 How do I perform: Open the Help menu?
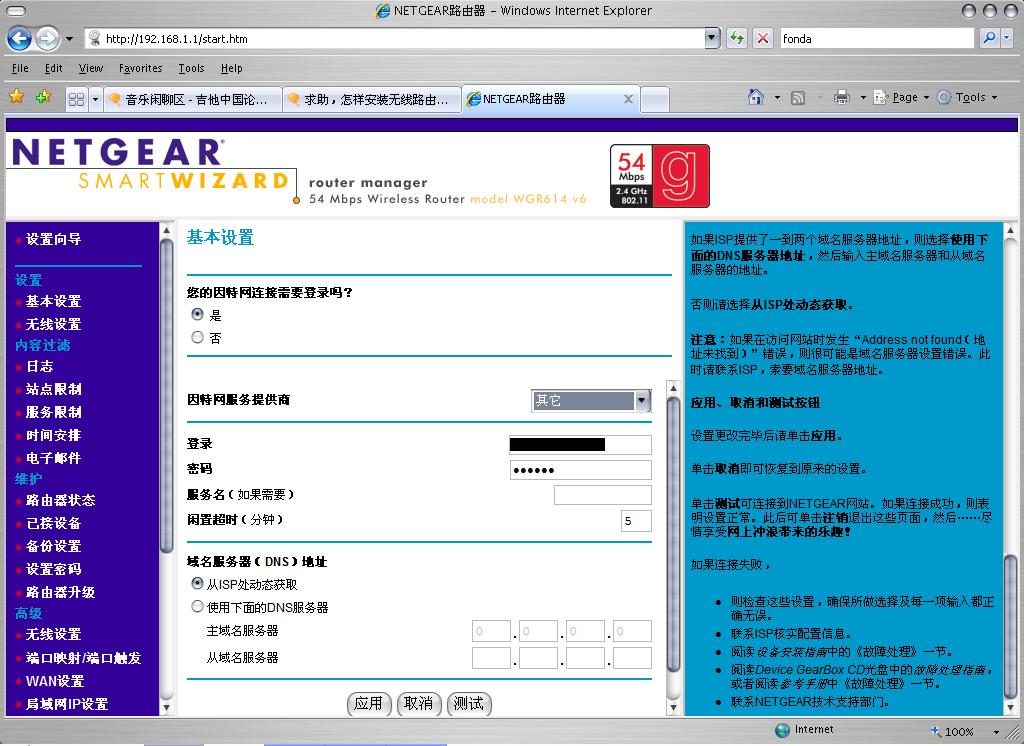[231, 68]
